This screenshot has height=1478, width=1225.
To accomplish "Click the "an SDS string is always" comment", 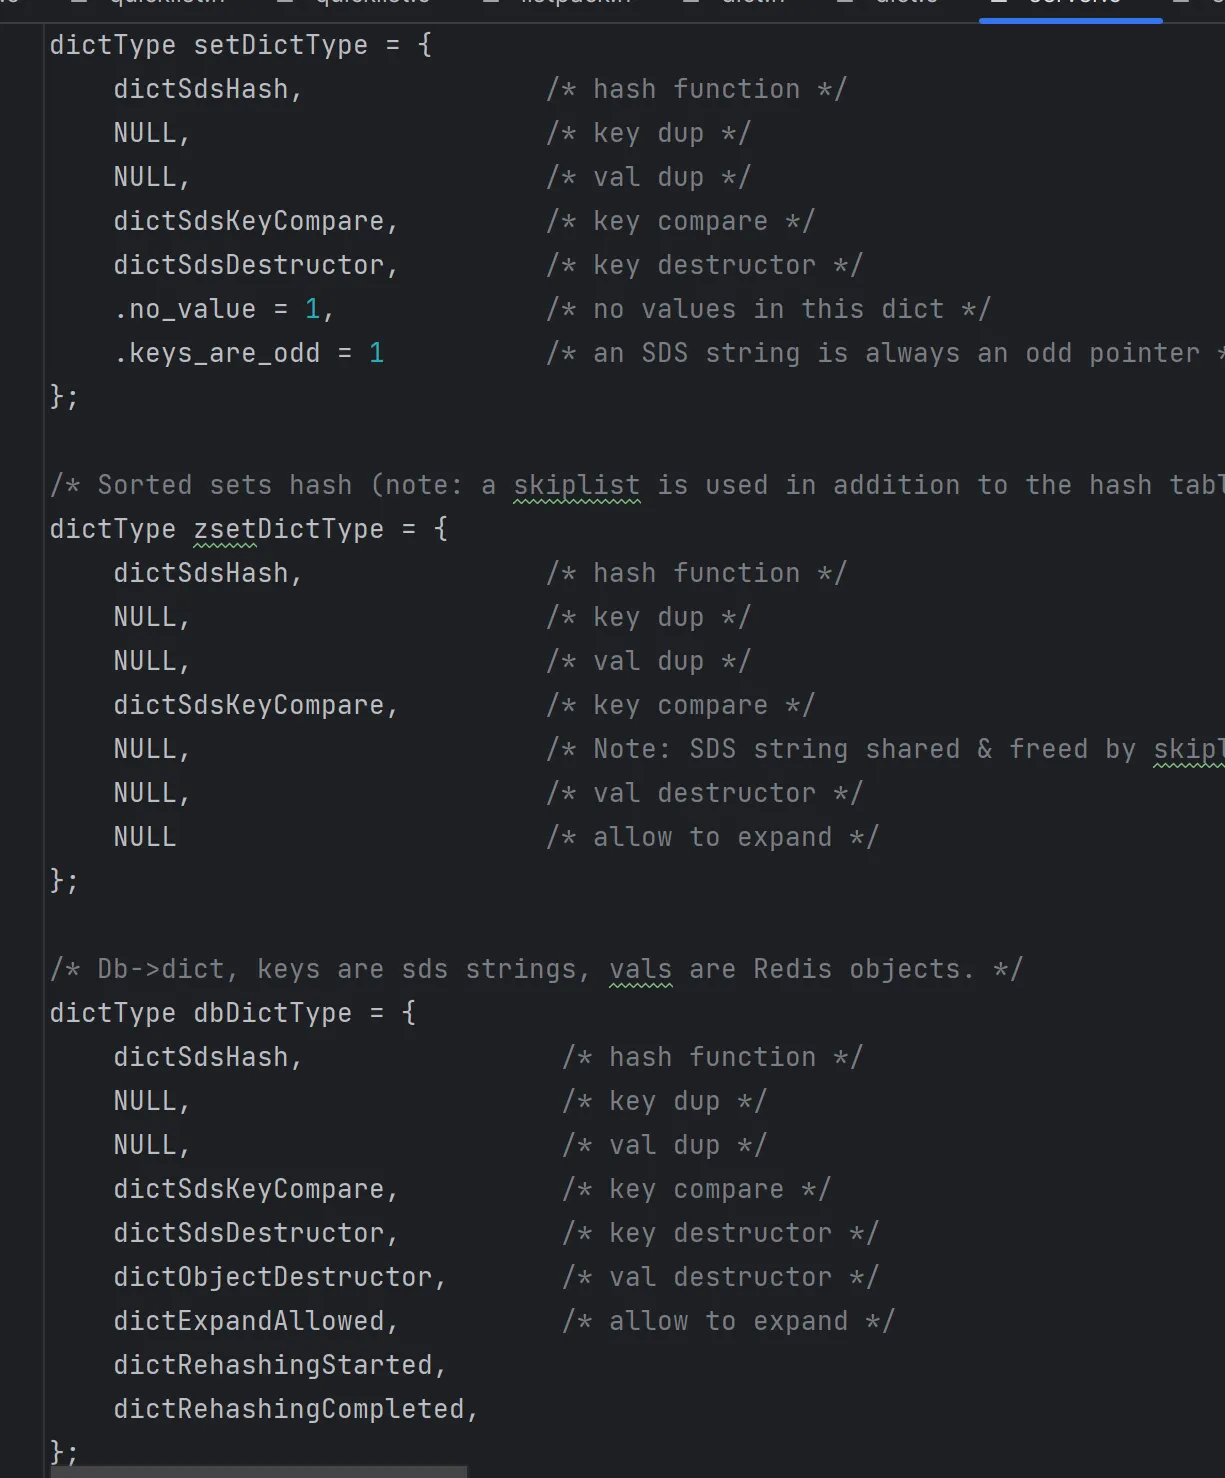I will [x=880, y=353].
